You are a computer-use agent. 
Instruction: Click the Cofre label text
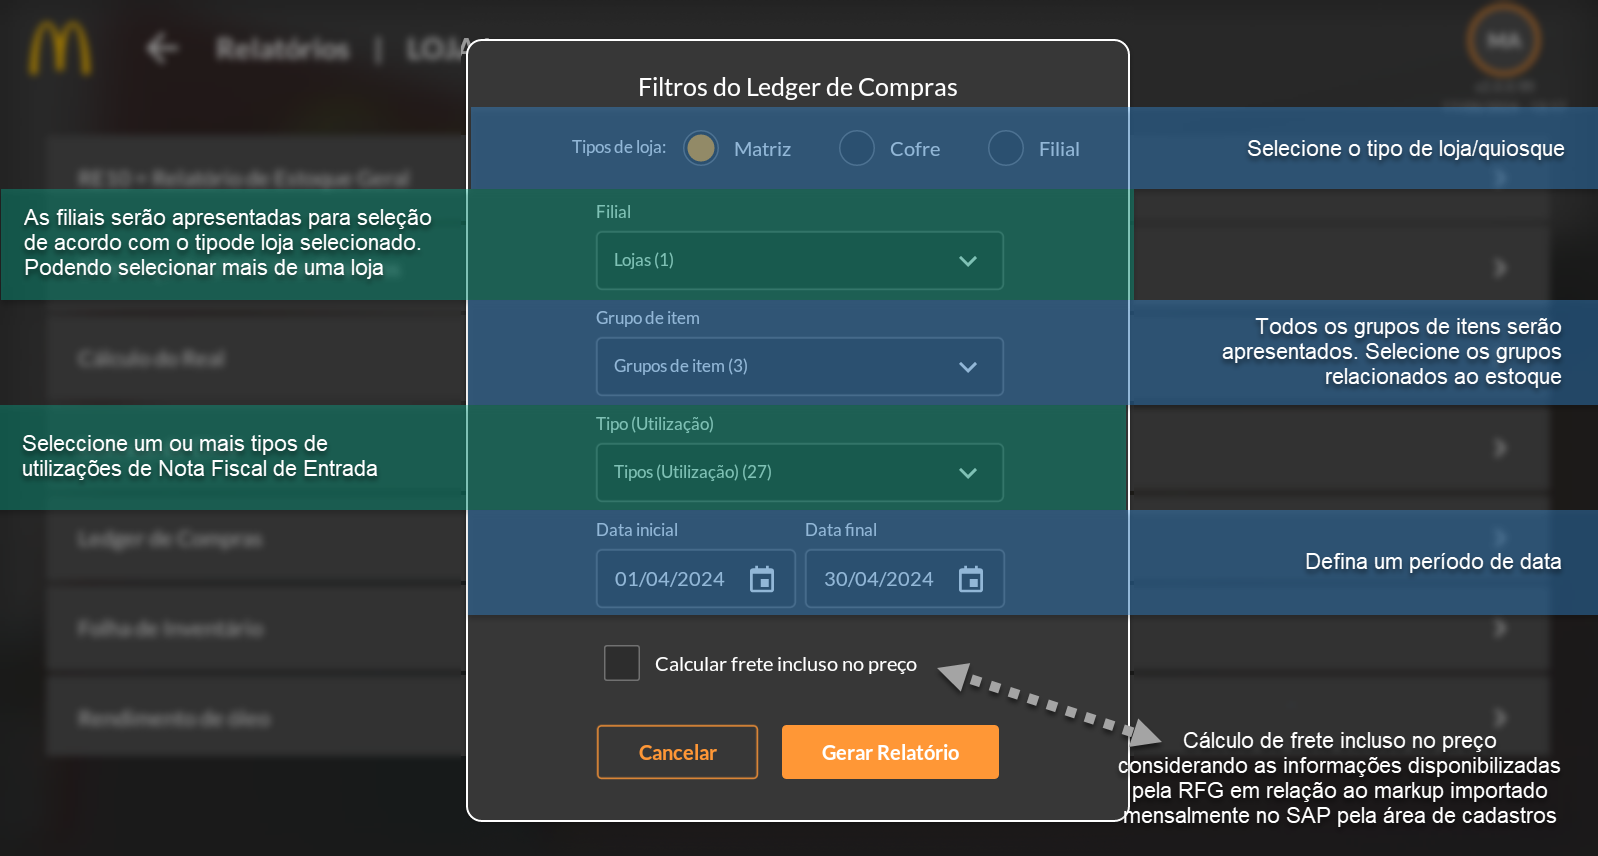(x=915, y=149)
